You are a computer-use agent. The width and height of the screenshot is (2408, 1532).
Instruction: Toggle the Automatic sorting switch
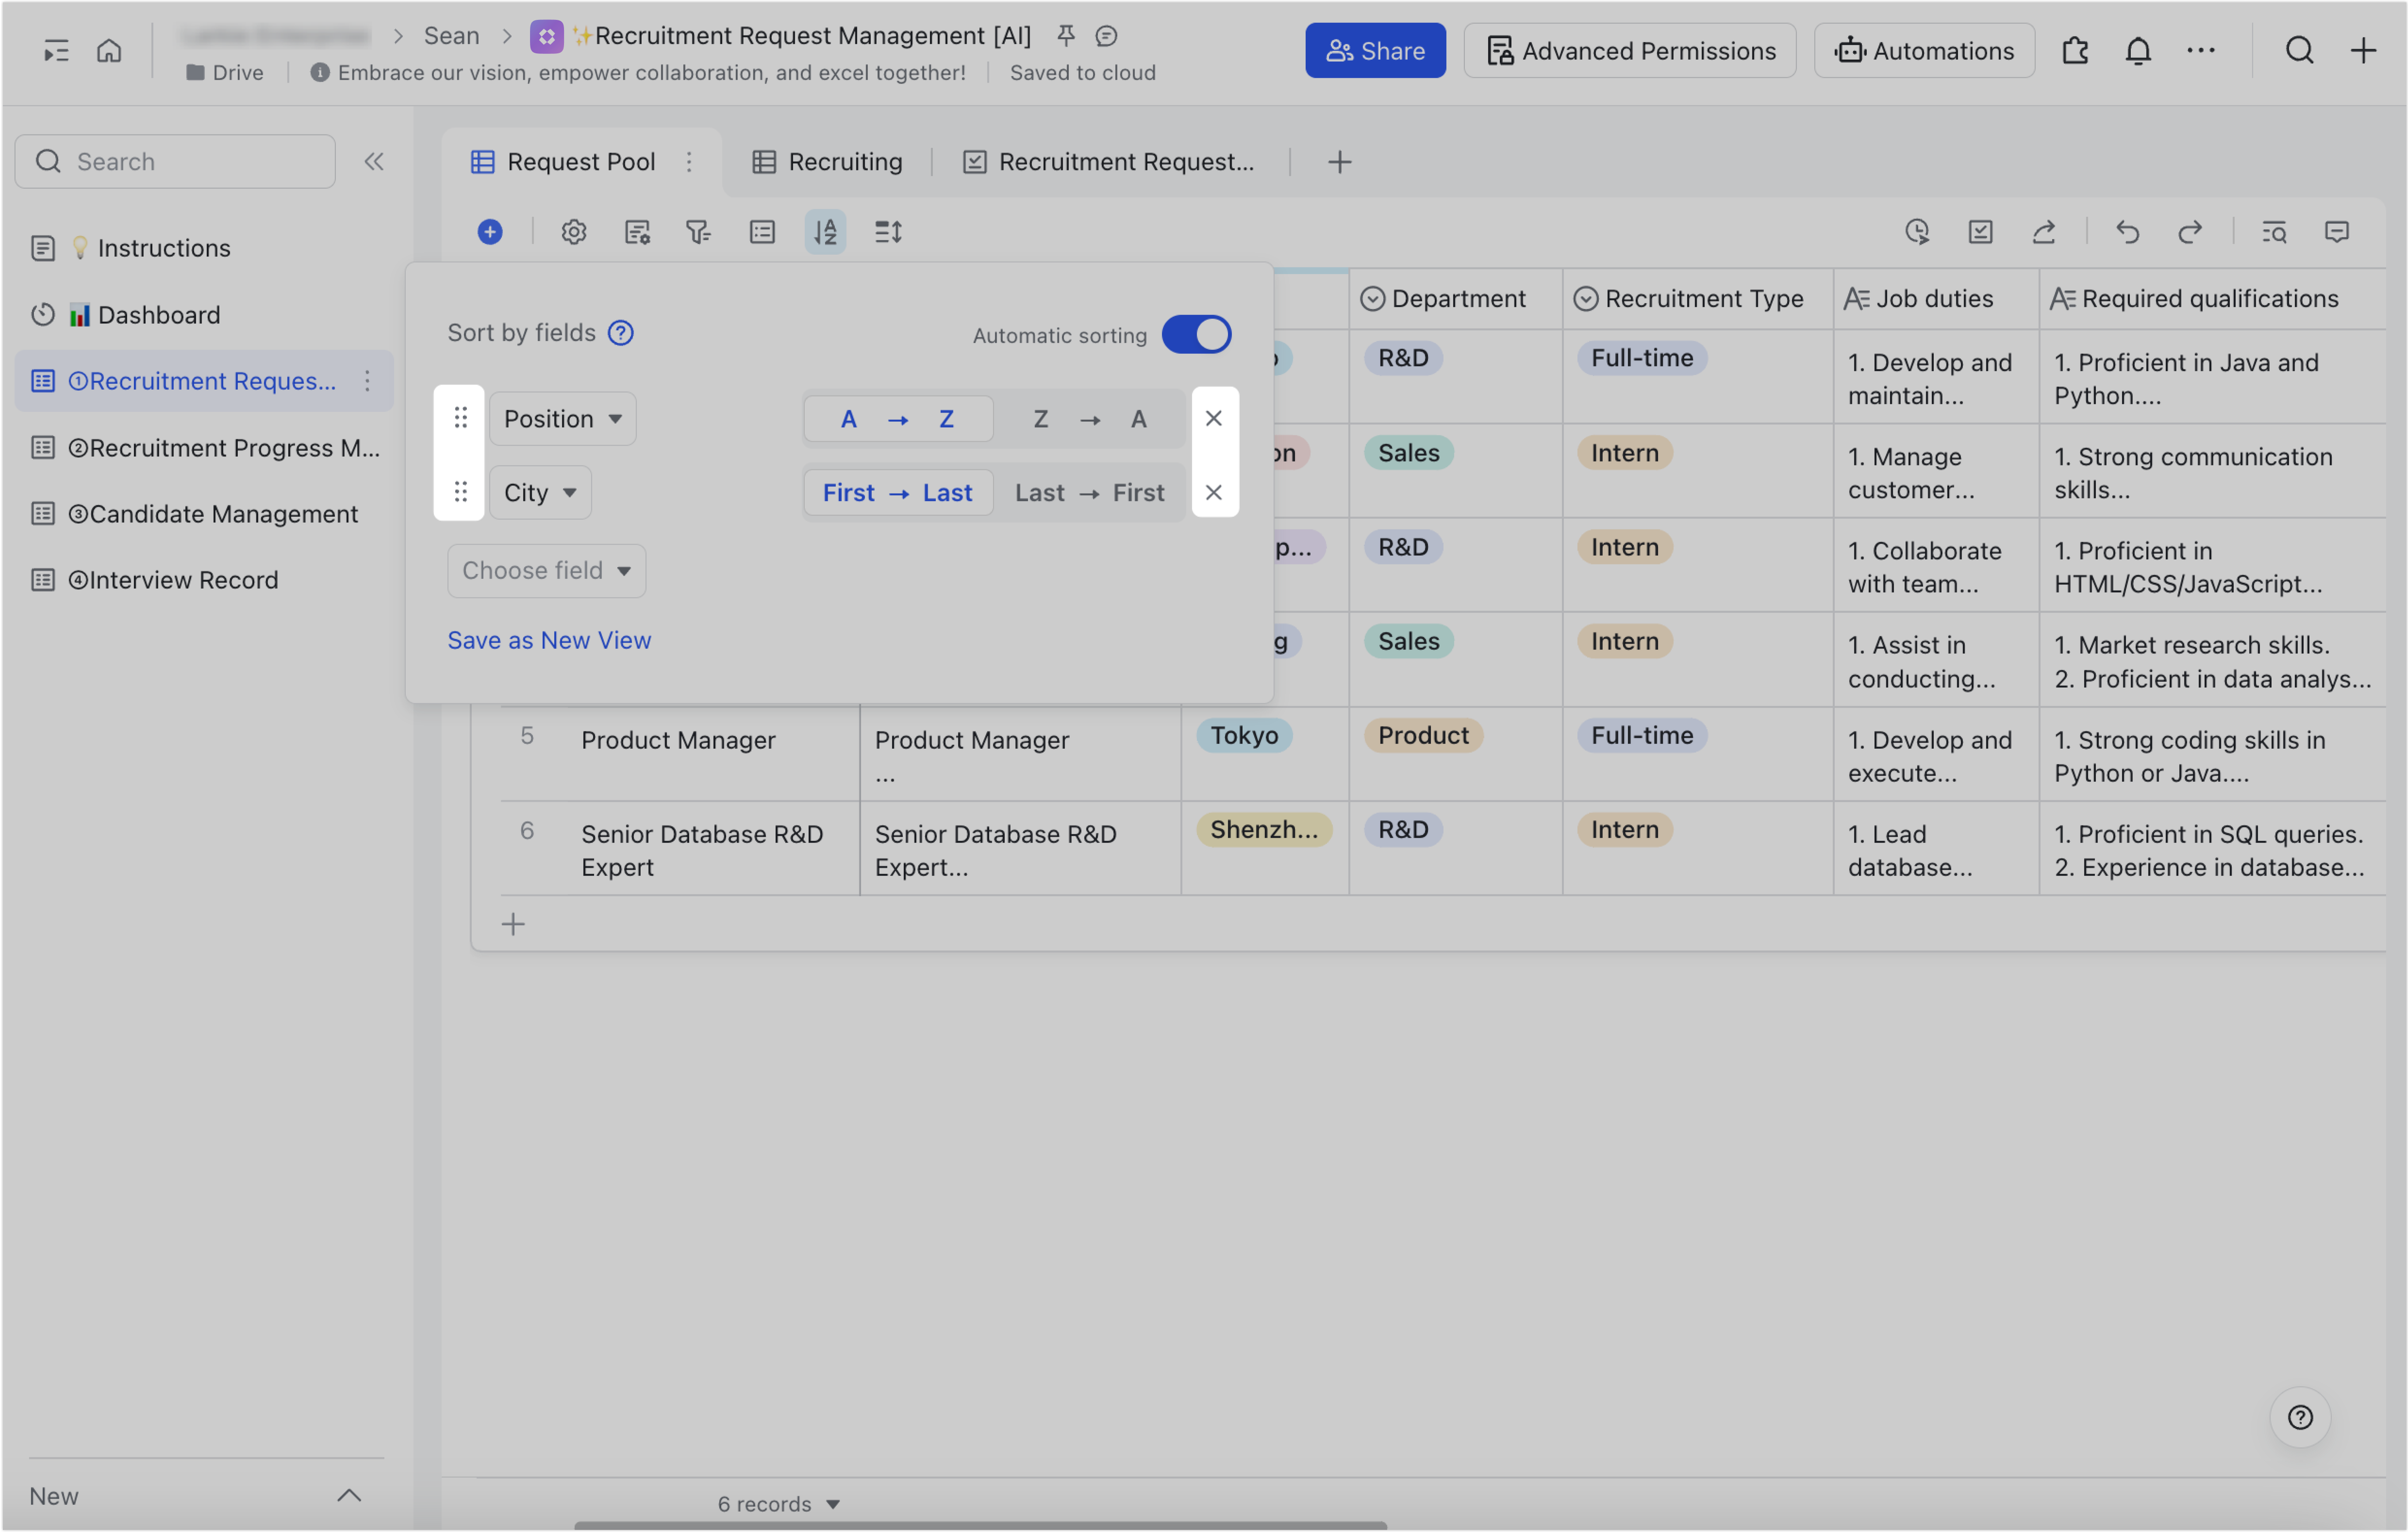tap(1196, 334)
